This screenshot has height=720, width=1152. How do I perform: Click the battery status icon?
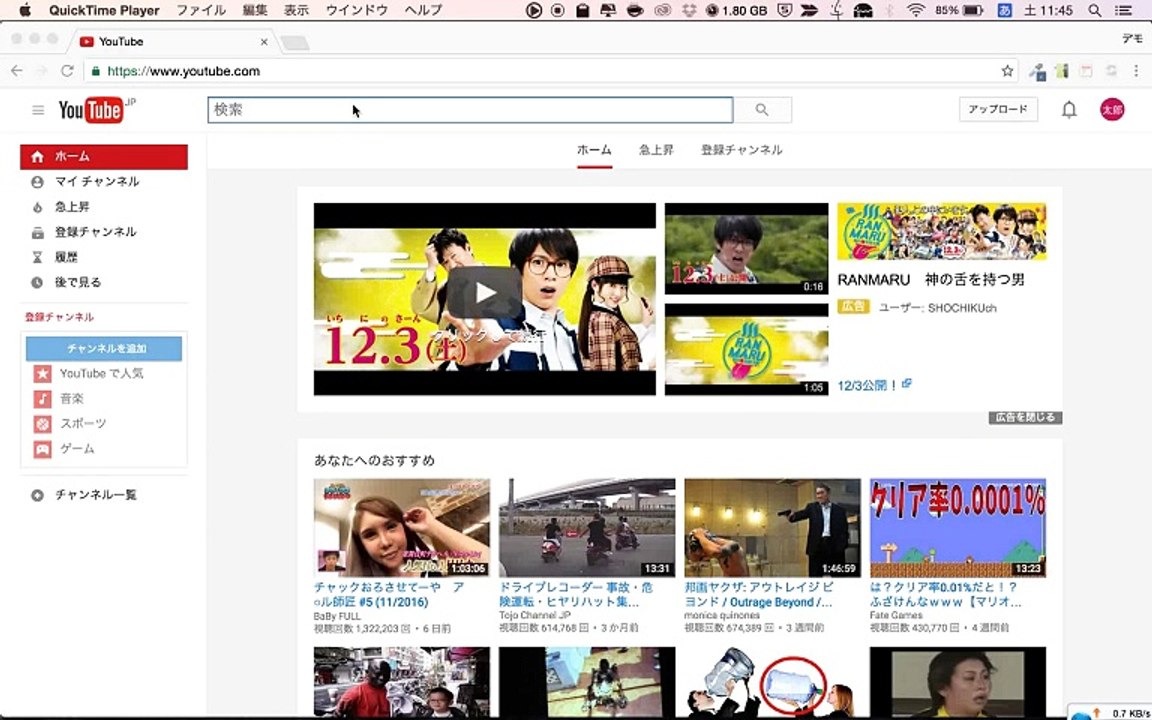pyautogui.click(x=973, y=10)
